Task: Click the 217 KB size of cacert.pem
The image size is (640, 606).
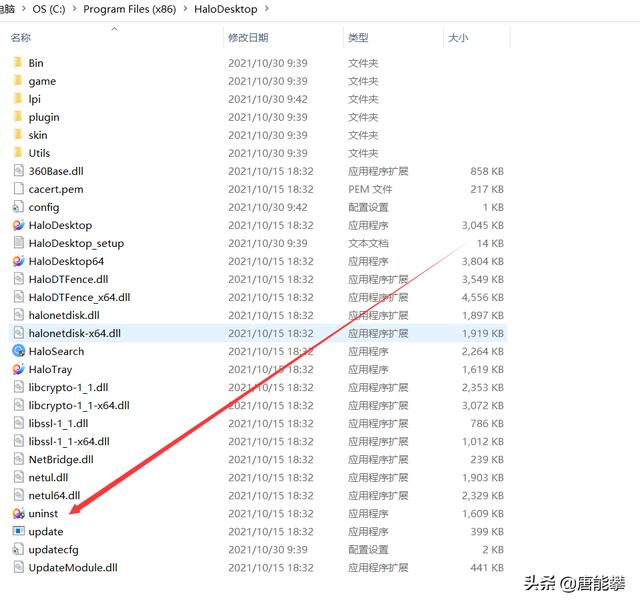Action: pos(487,189)
